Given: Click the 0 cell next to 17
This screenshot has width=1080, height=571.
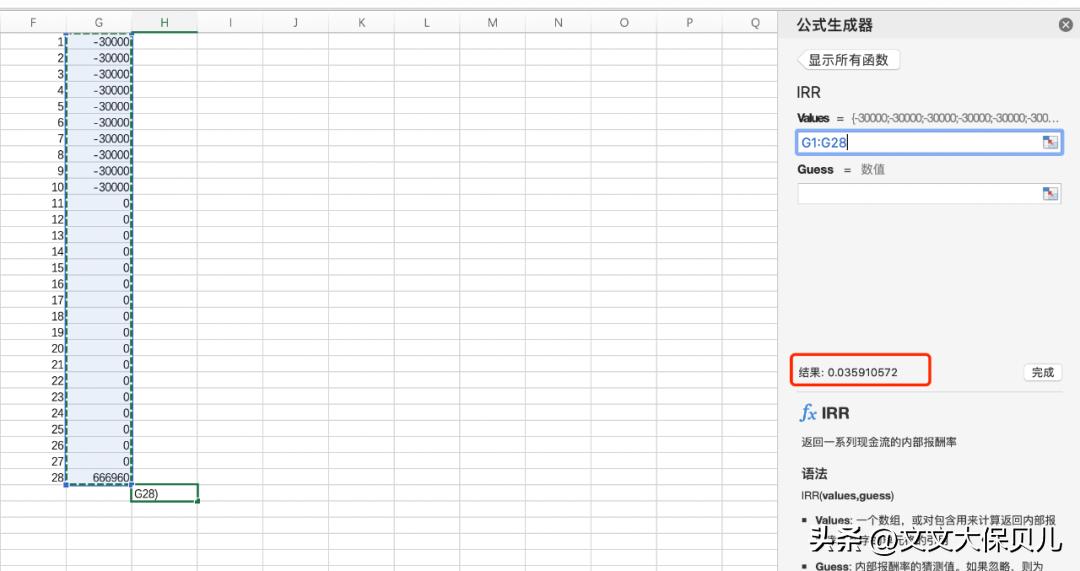Looking at the screenshot, I should point(98,300).
